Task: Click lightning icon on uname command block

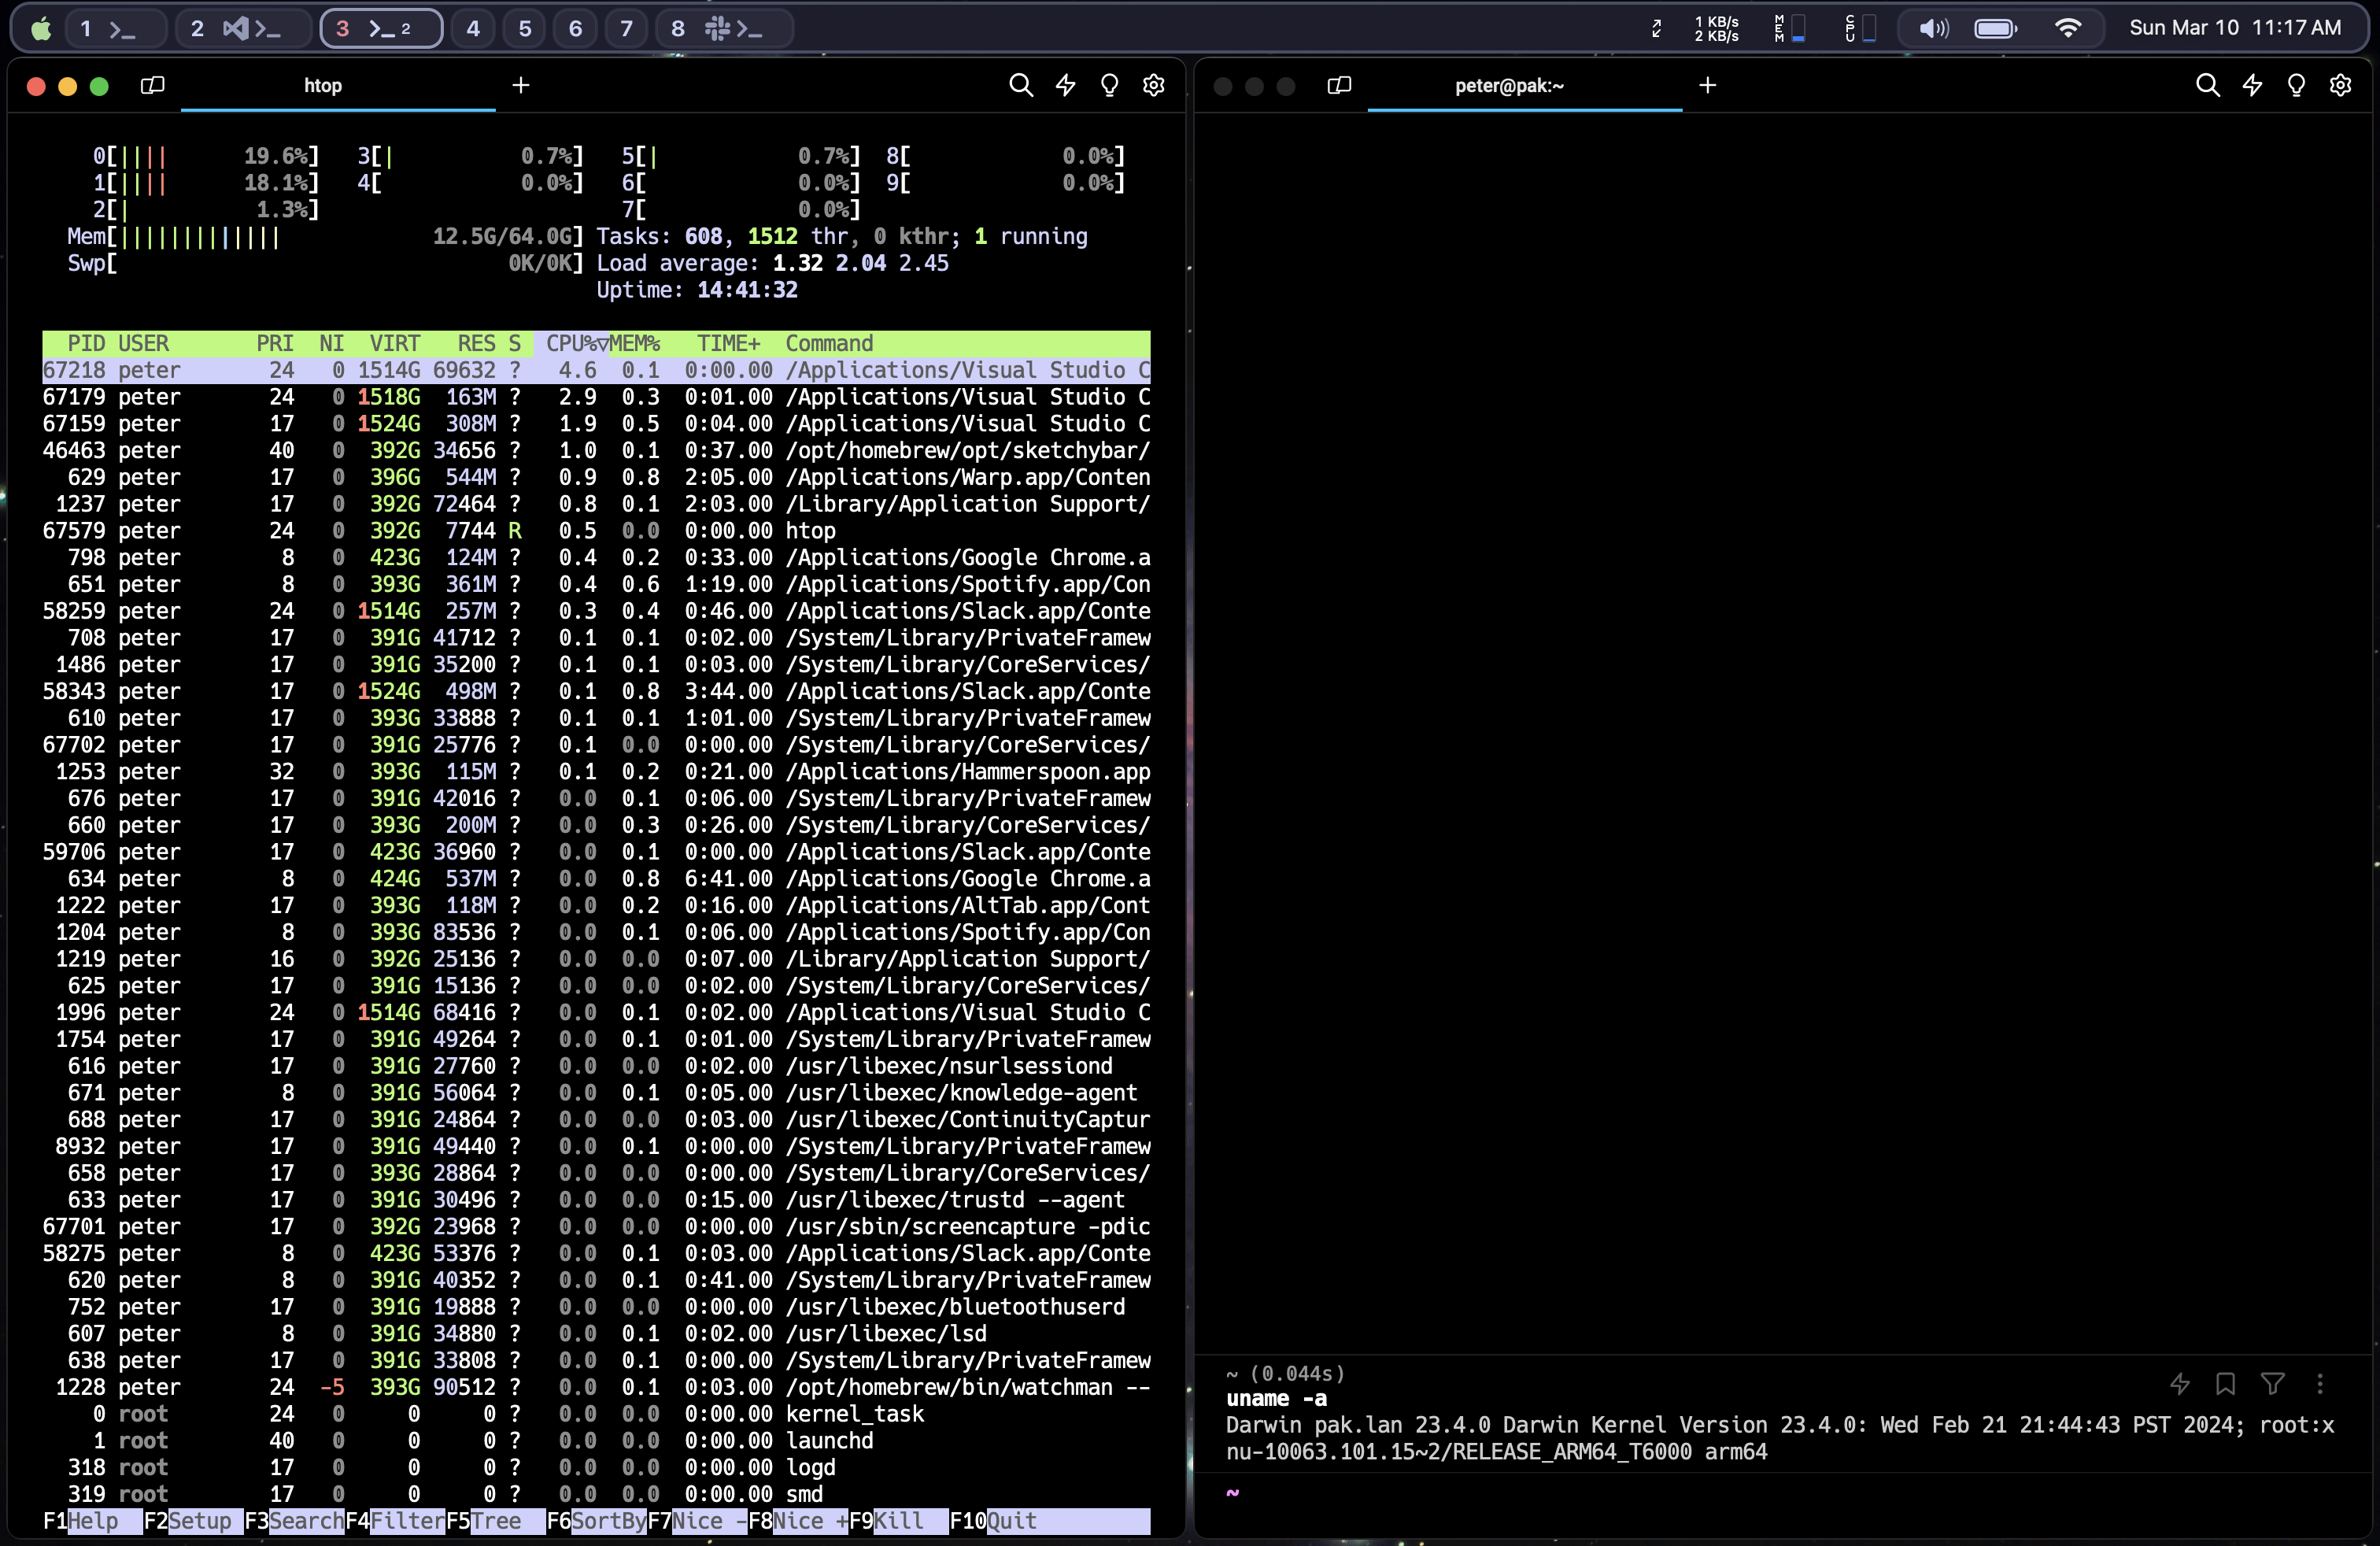Action: click(2180, 1384)
